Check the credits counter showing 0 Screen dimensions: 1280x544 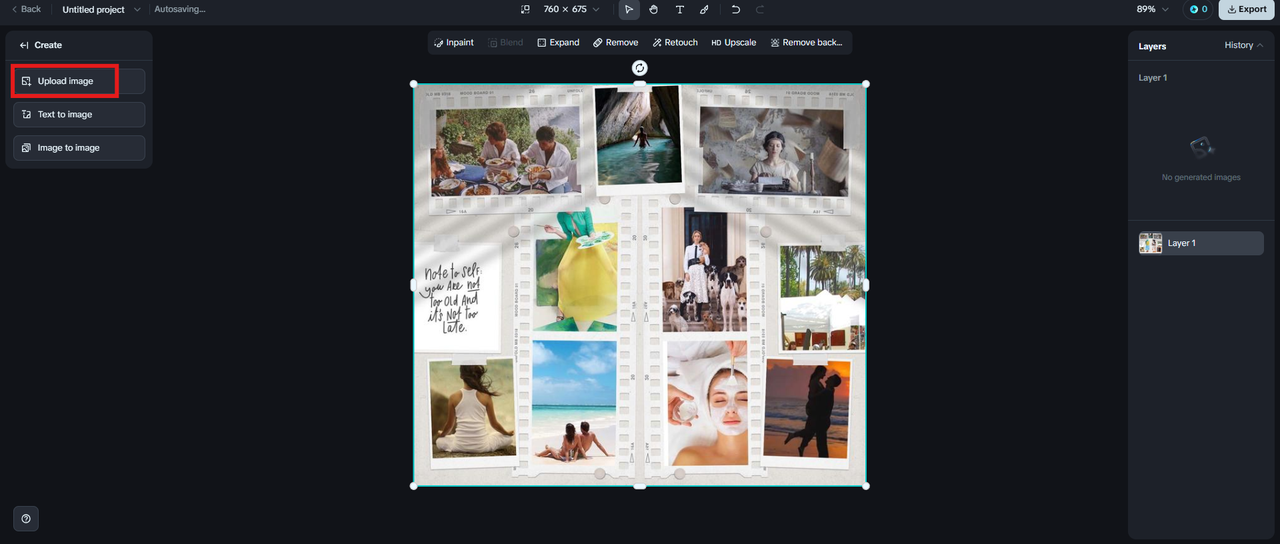(x=1198, y=9)
